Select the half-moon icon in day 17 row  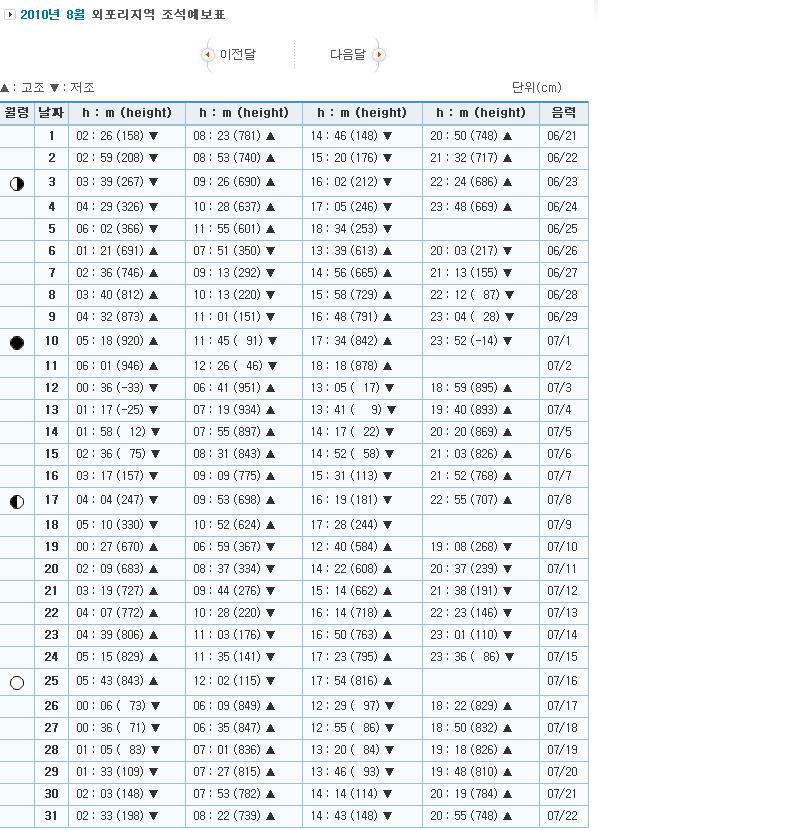coord(17,502)
